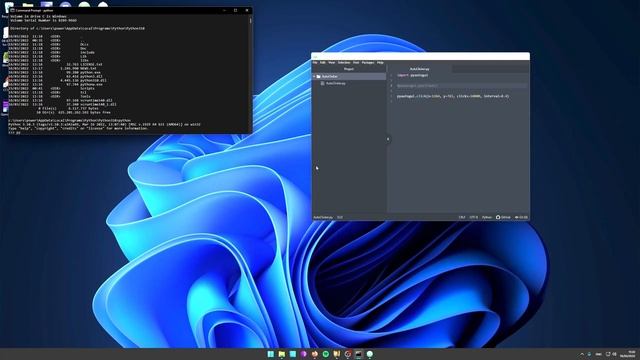The height and width of the screenshot is (360, 640).
Task: Click the Atom icon on the taskbar
Action: point(370,354)
